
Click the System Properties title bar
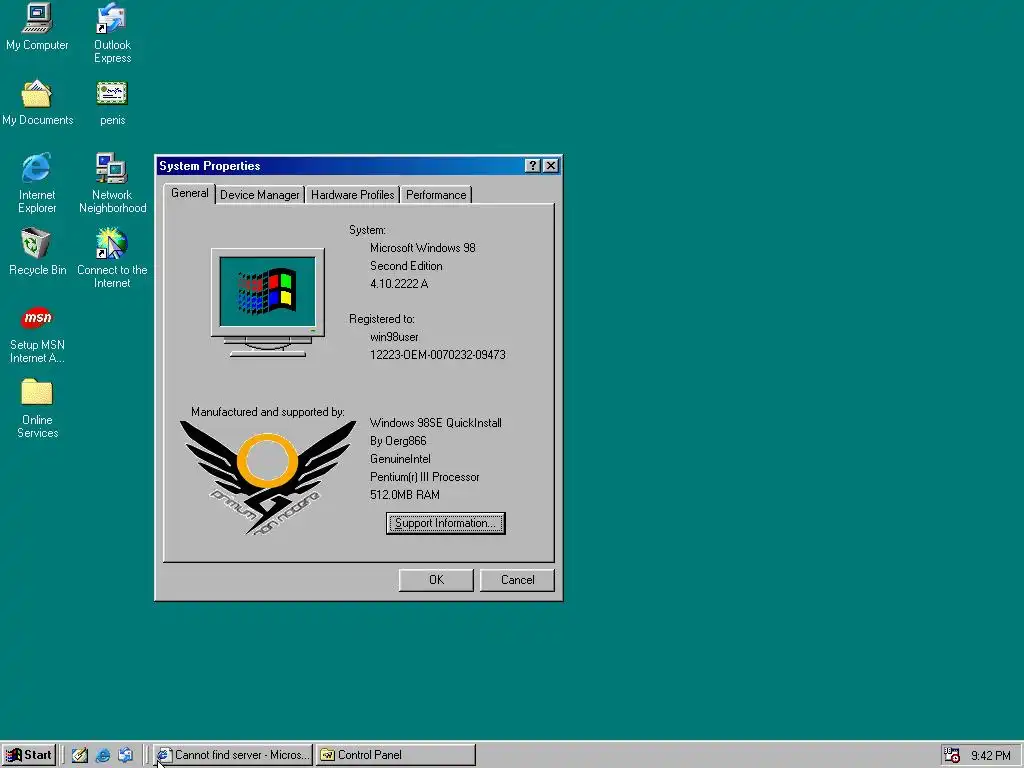coord(340,166)
